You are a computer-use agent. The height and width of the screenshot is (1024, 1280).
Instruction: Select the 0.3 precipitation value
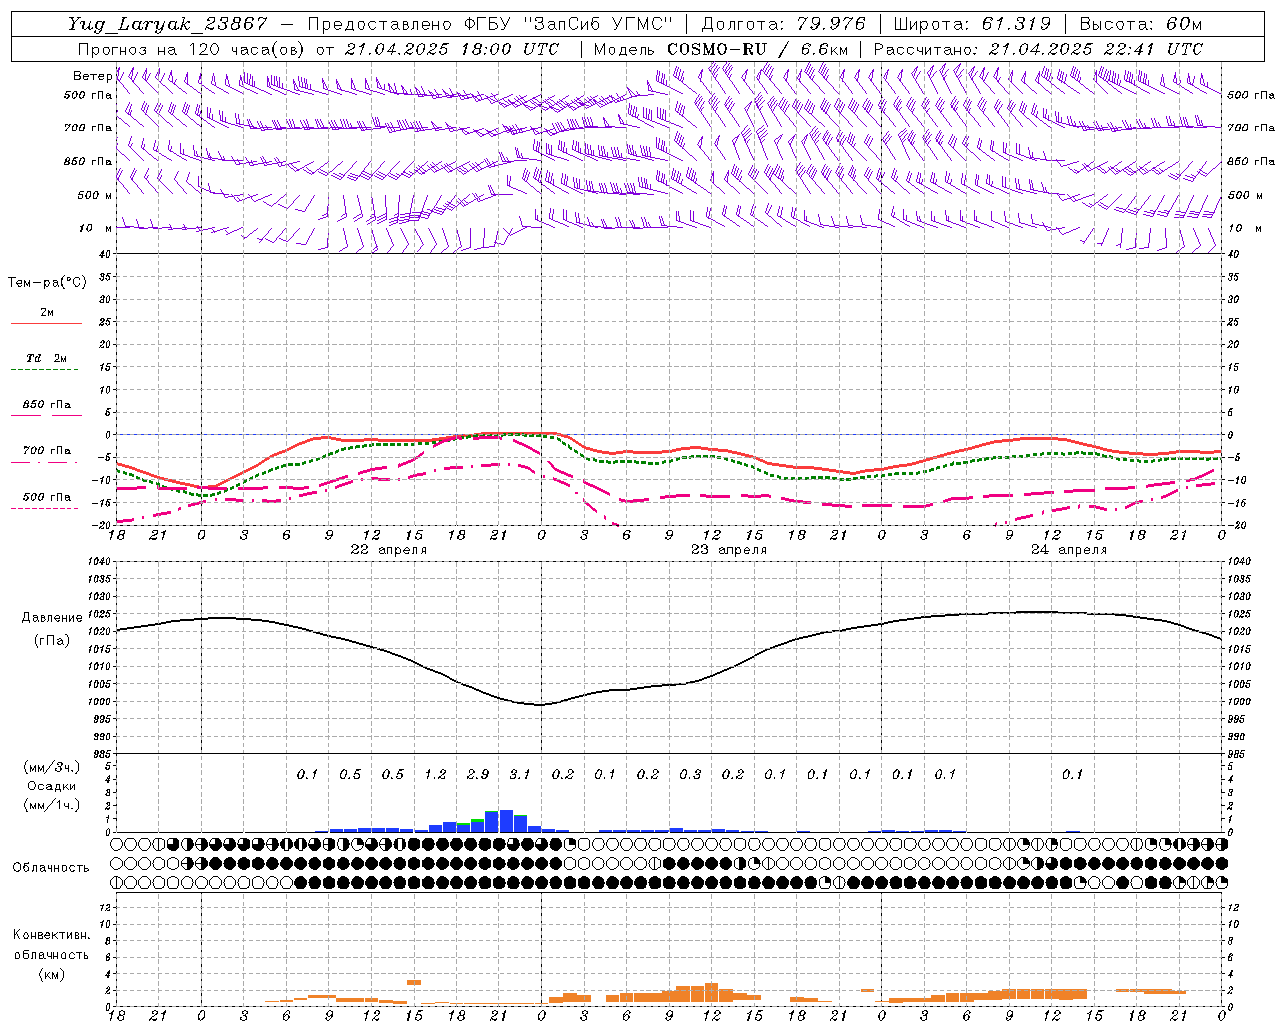tap(690, 774)
